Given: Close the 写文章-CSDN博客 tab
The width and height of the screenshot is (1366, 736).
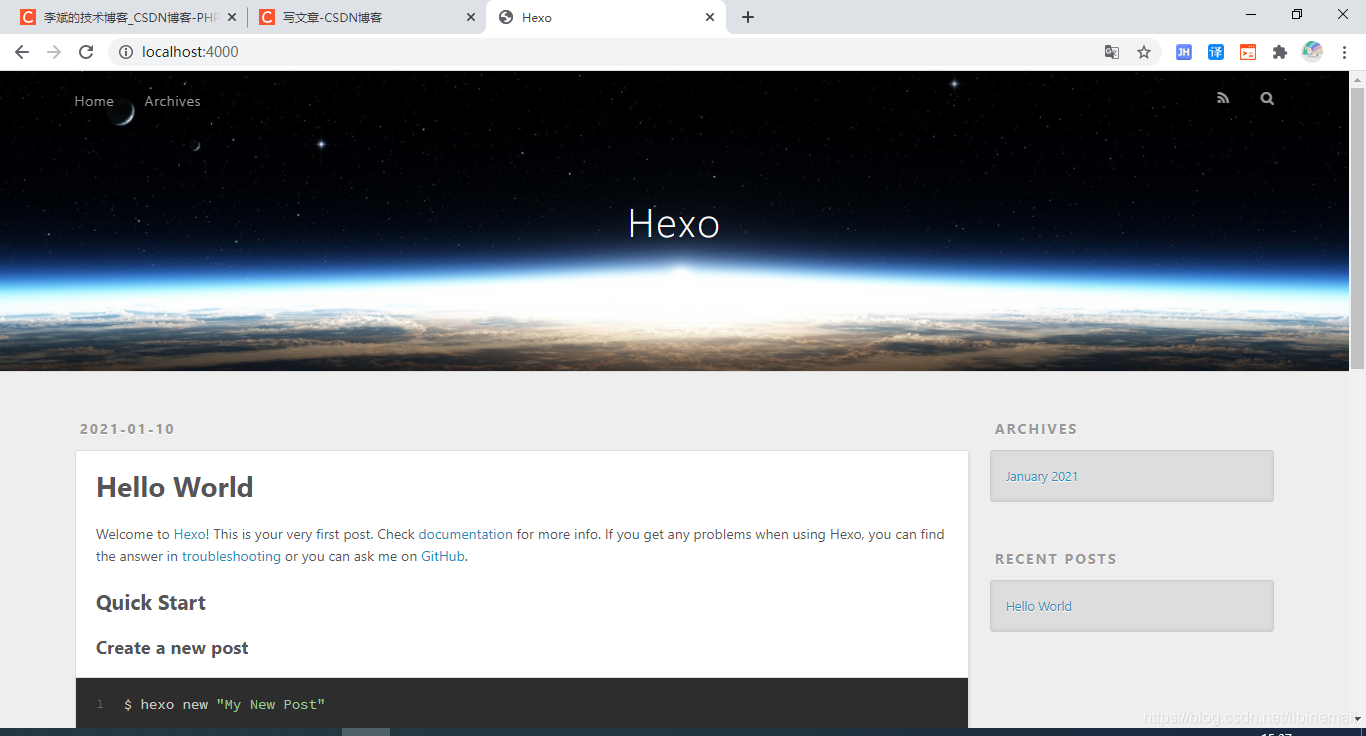Looking at the screenshot, I should (x=471, y=17).
